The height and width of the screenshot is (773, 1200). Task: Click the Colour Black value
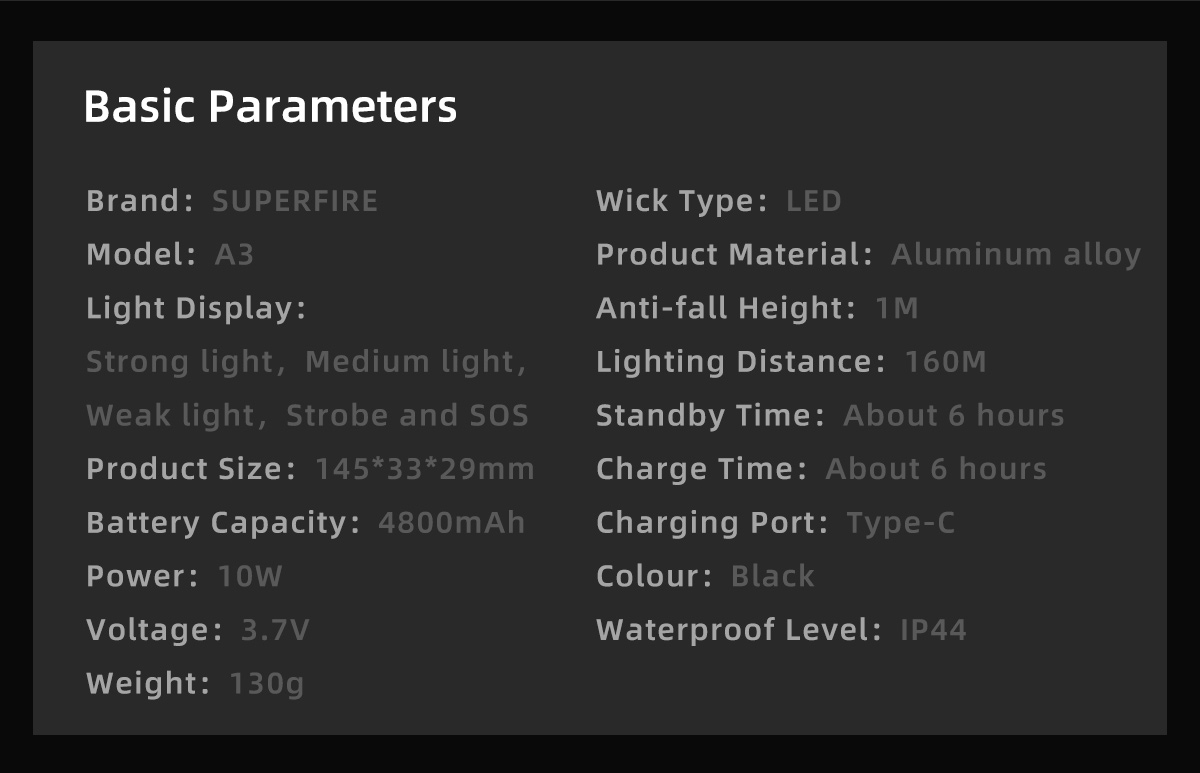click(773, 577)
